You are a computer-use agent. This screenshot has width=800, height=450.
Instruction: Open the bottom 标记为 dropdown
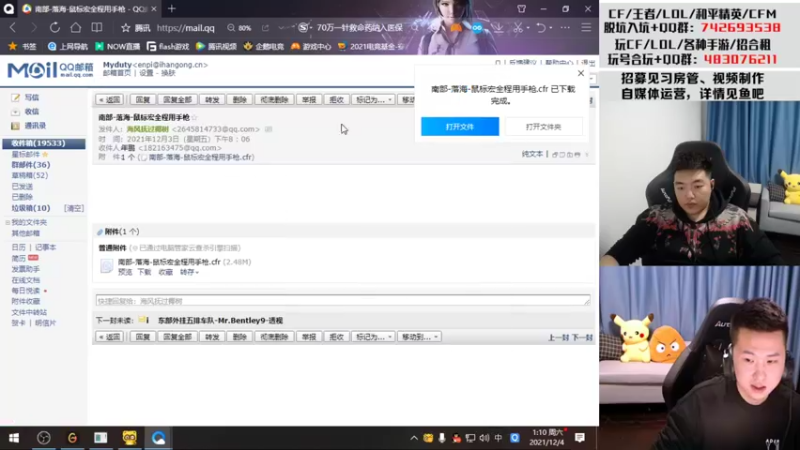373,337
